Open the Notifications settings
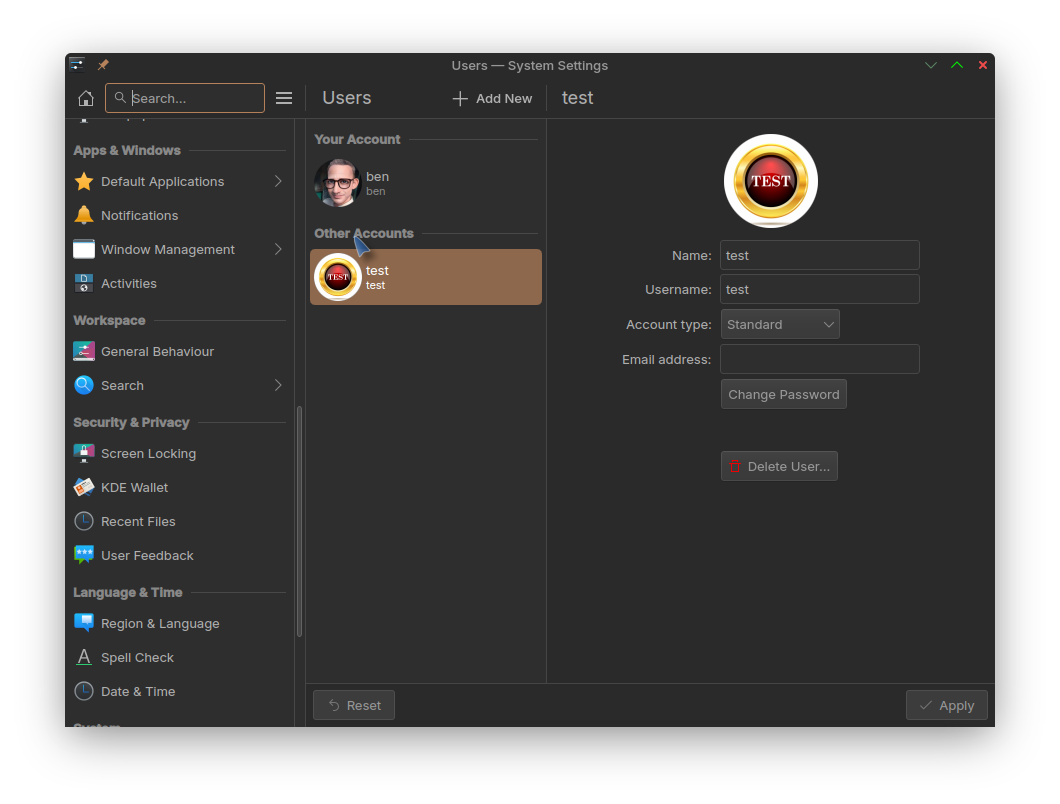The image size is (1060, 804). pos(179,215)
